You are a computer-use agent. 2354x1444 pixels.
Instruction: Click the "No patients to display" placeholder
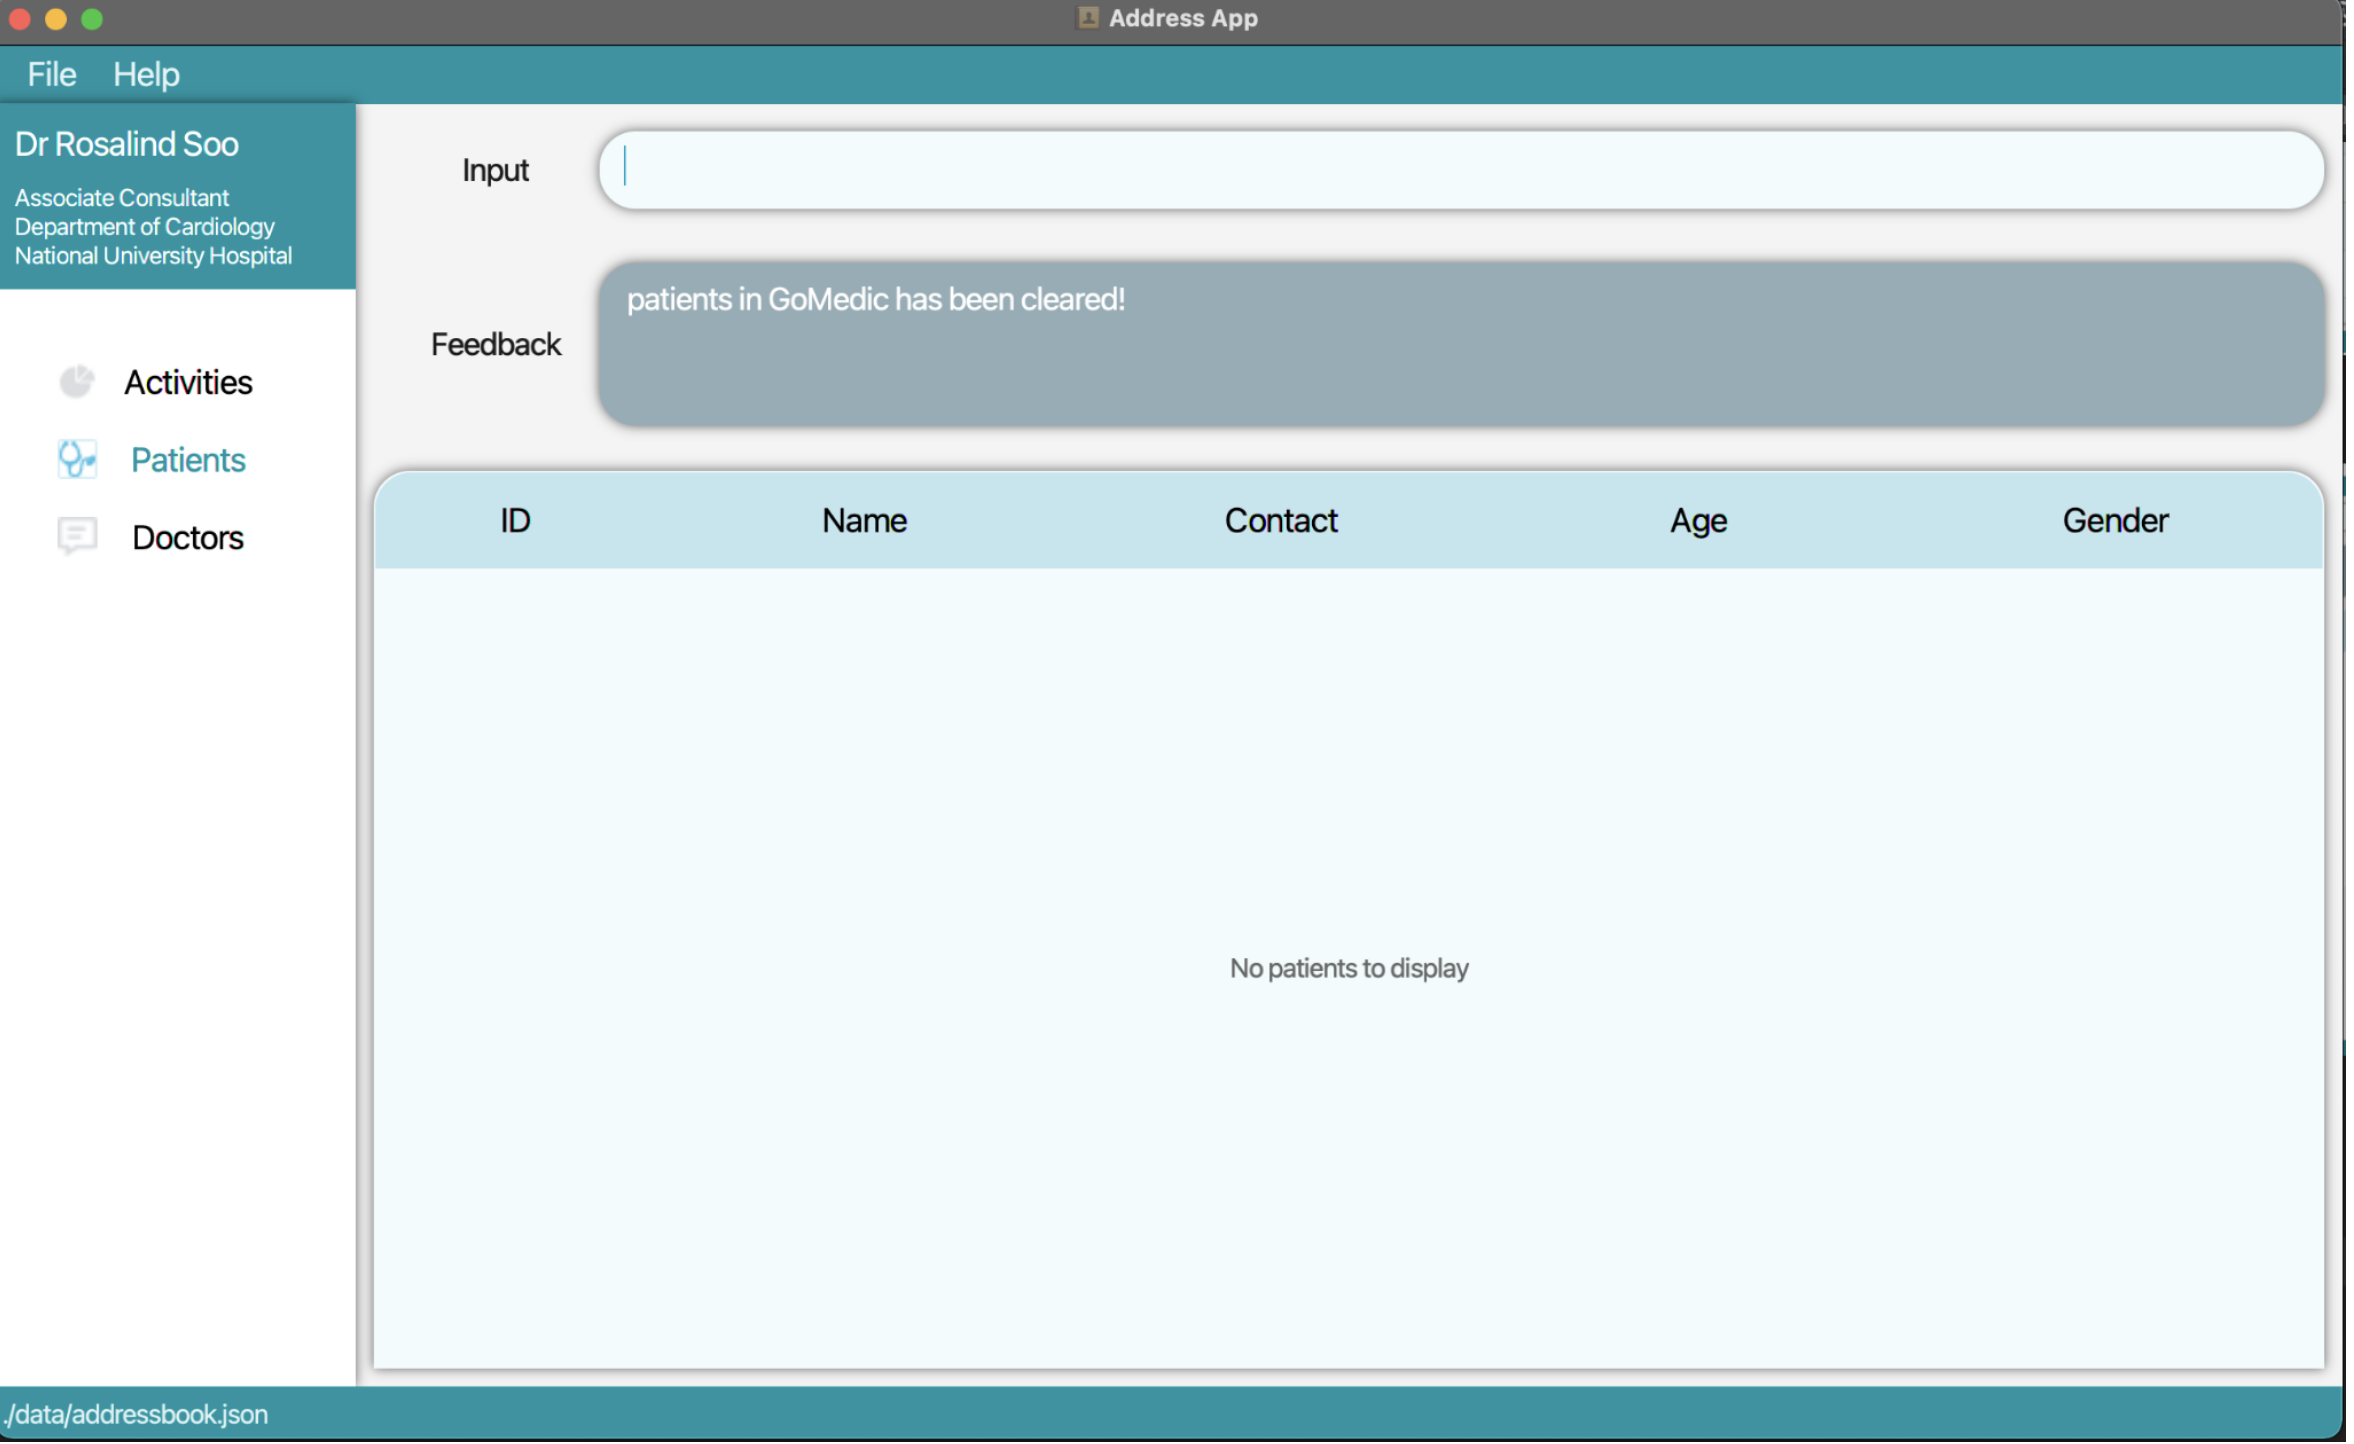tap(1348, 968)
